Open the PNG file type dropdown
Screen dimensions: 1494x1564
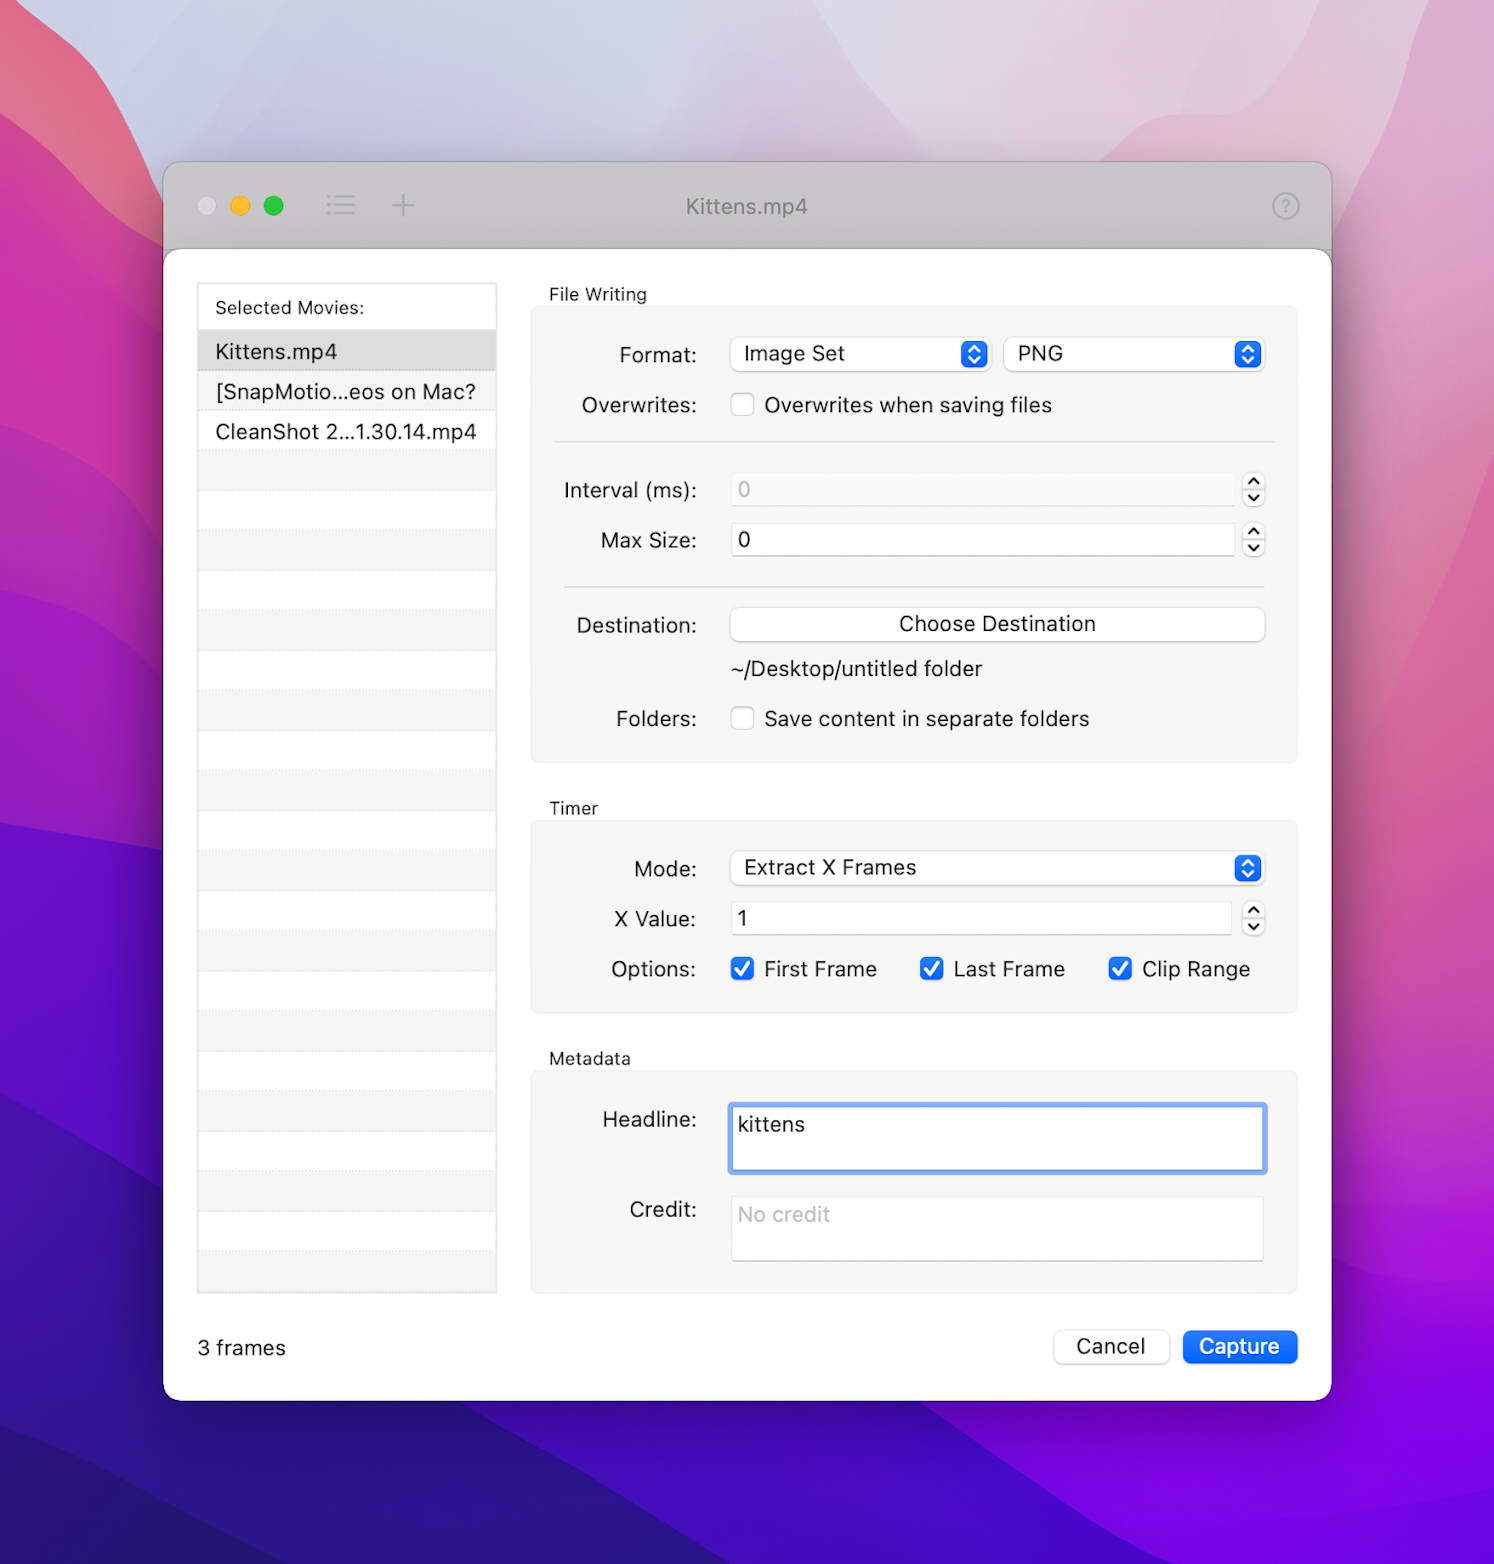click(1133, 354)
